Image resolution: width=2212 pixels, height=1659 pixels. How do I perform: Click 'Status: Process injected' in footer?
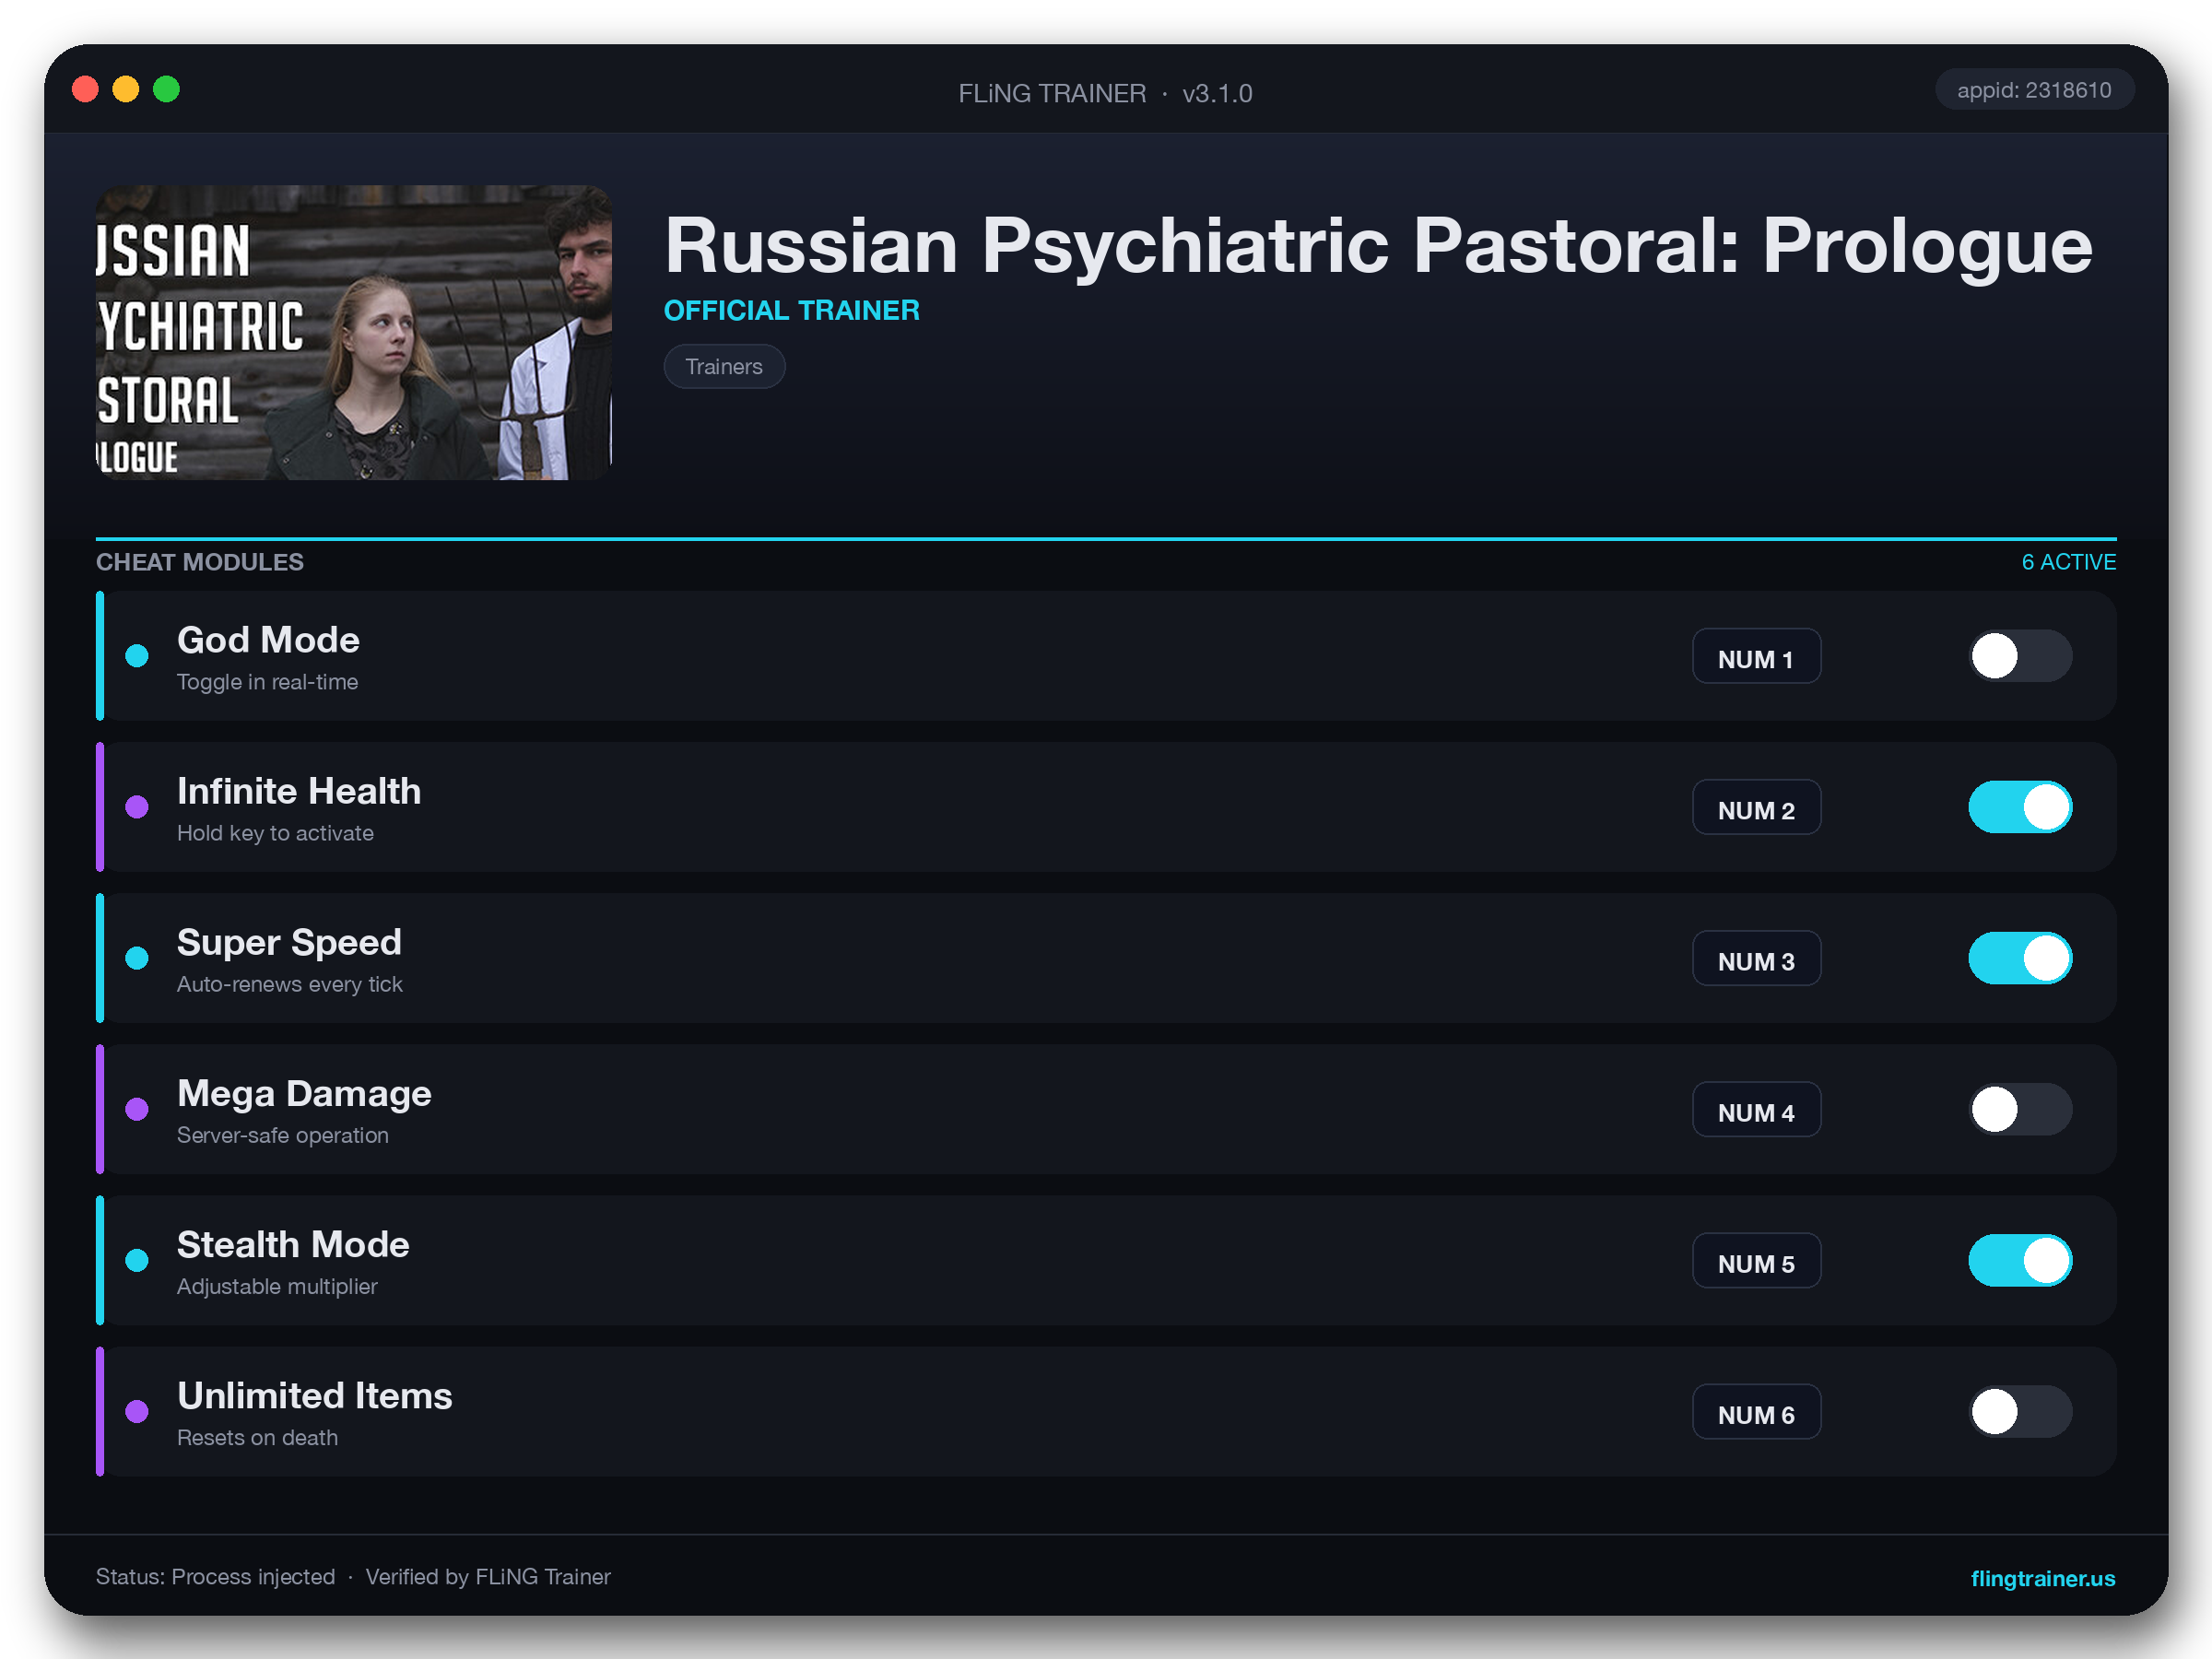click(215, 1577)
